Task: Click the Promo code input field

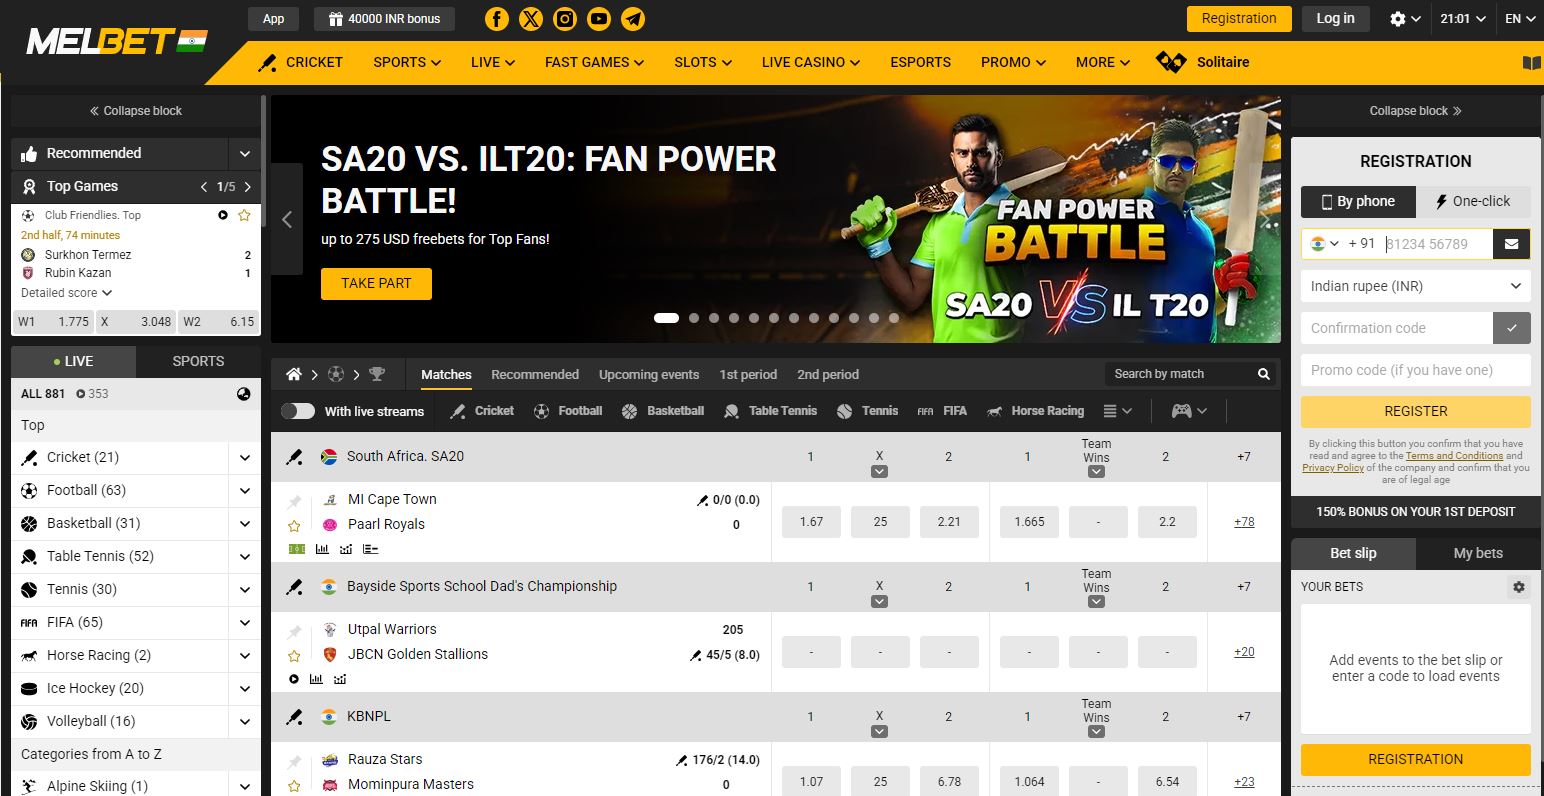Action: (x=1415, y=370)
